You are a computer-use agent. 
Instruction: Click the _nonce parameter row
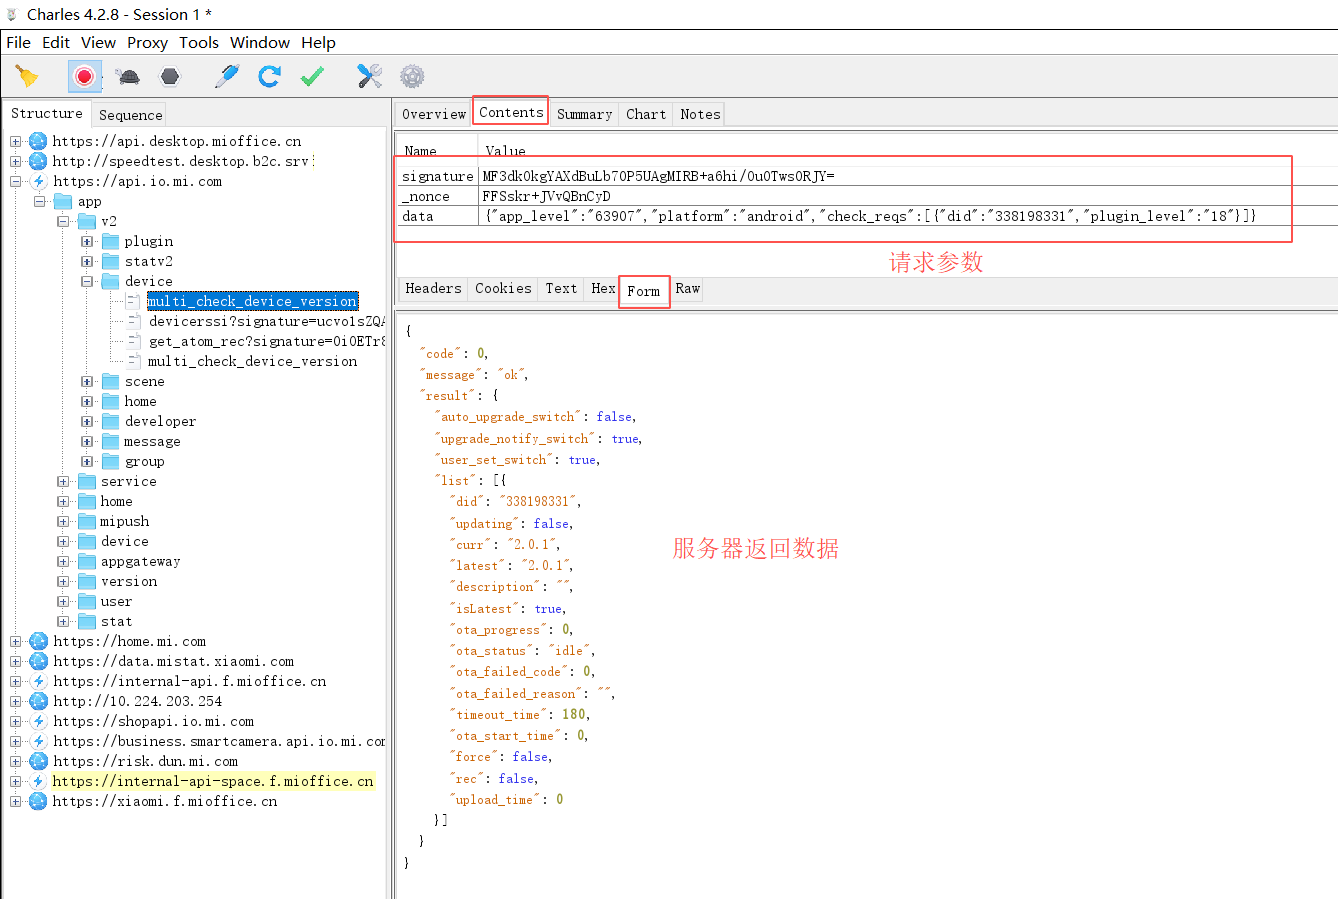pos(867,196)
